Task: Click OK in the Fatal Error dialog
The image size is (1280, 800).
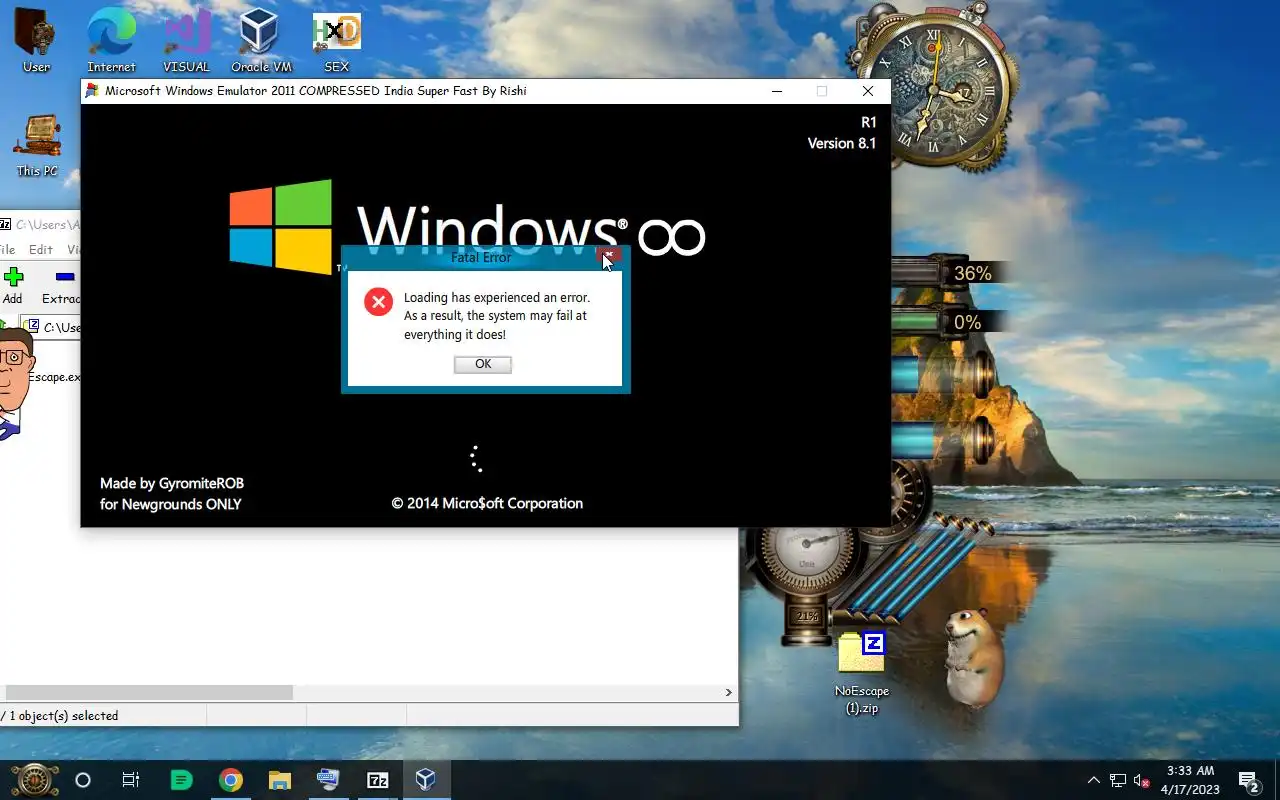Action: click(483, 364)
